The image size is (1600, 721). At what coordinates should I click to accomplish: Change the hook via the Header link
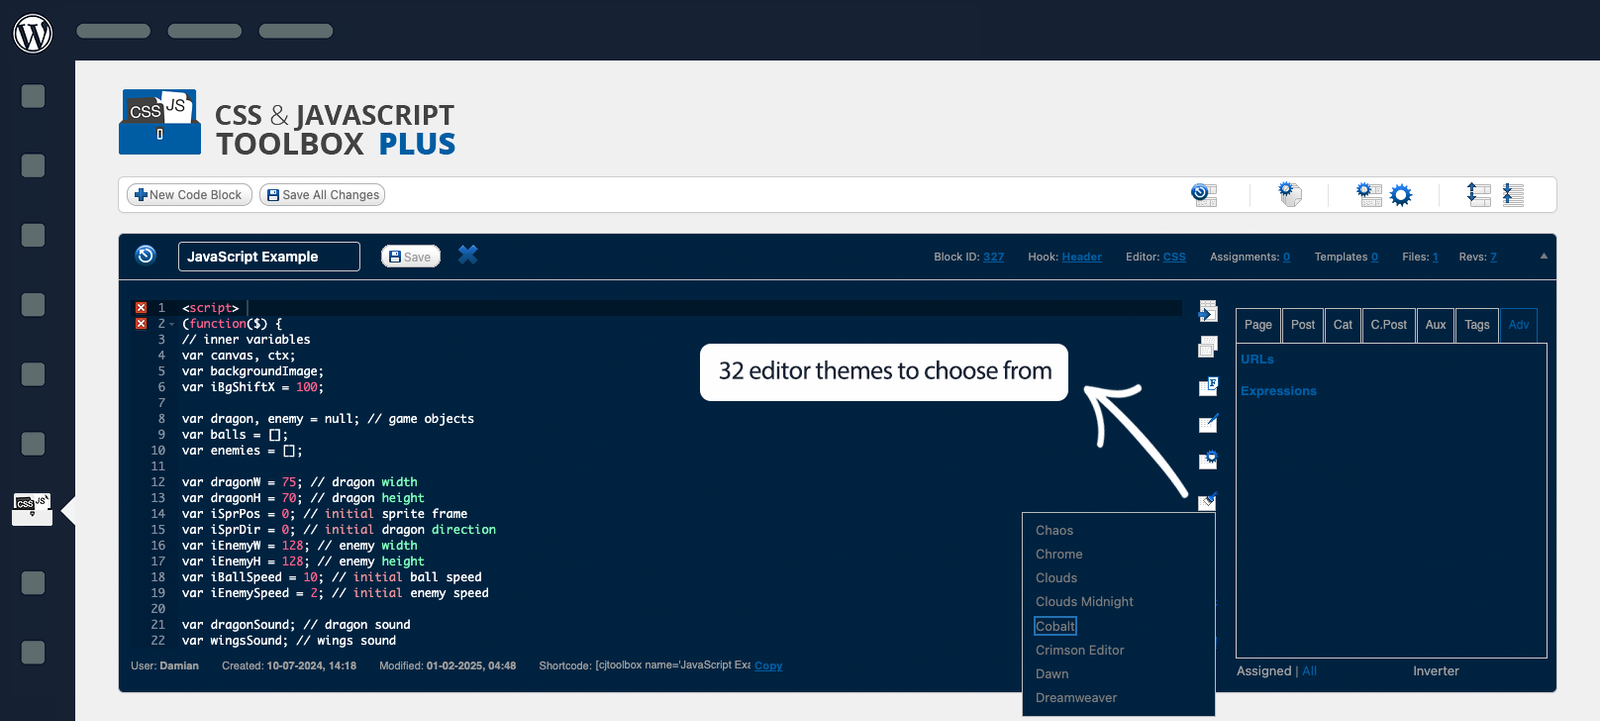click(x=1081, y=257)
